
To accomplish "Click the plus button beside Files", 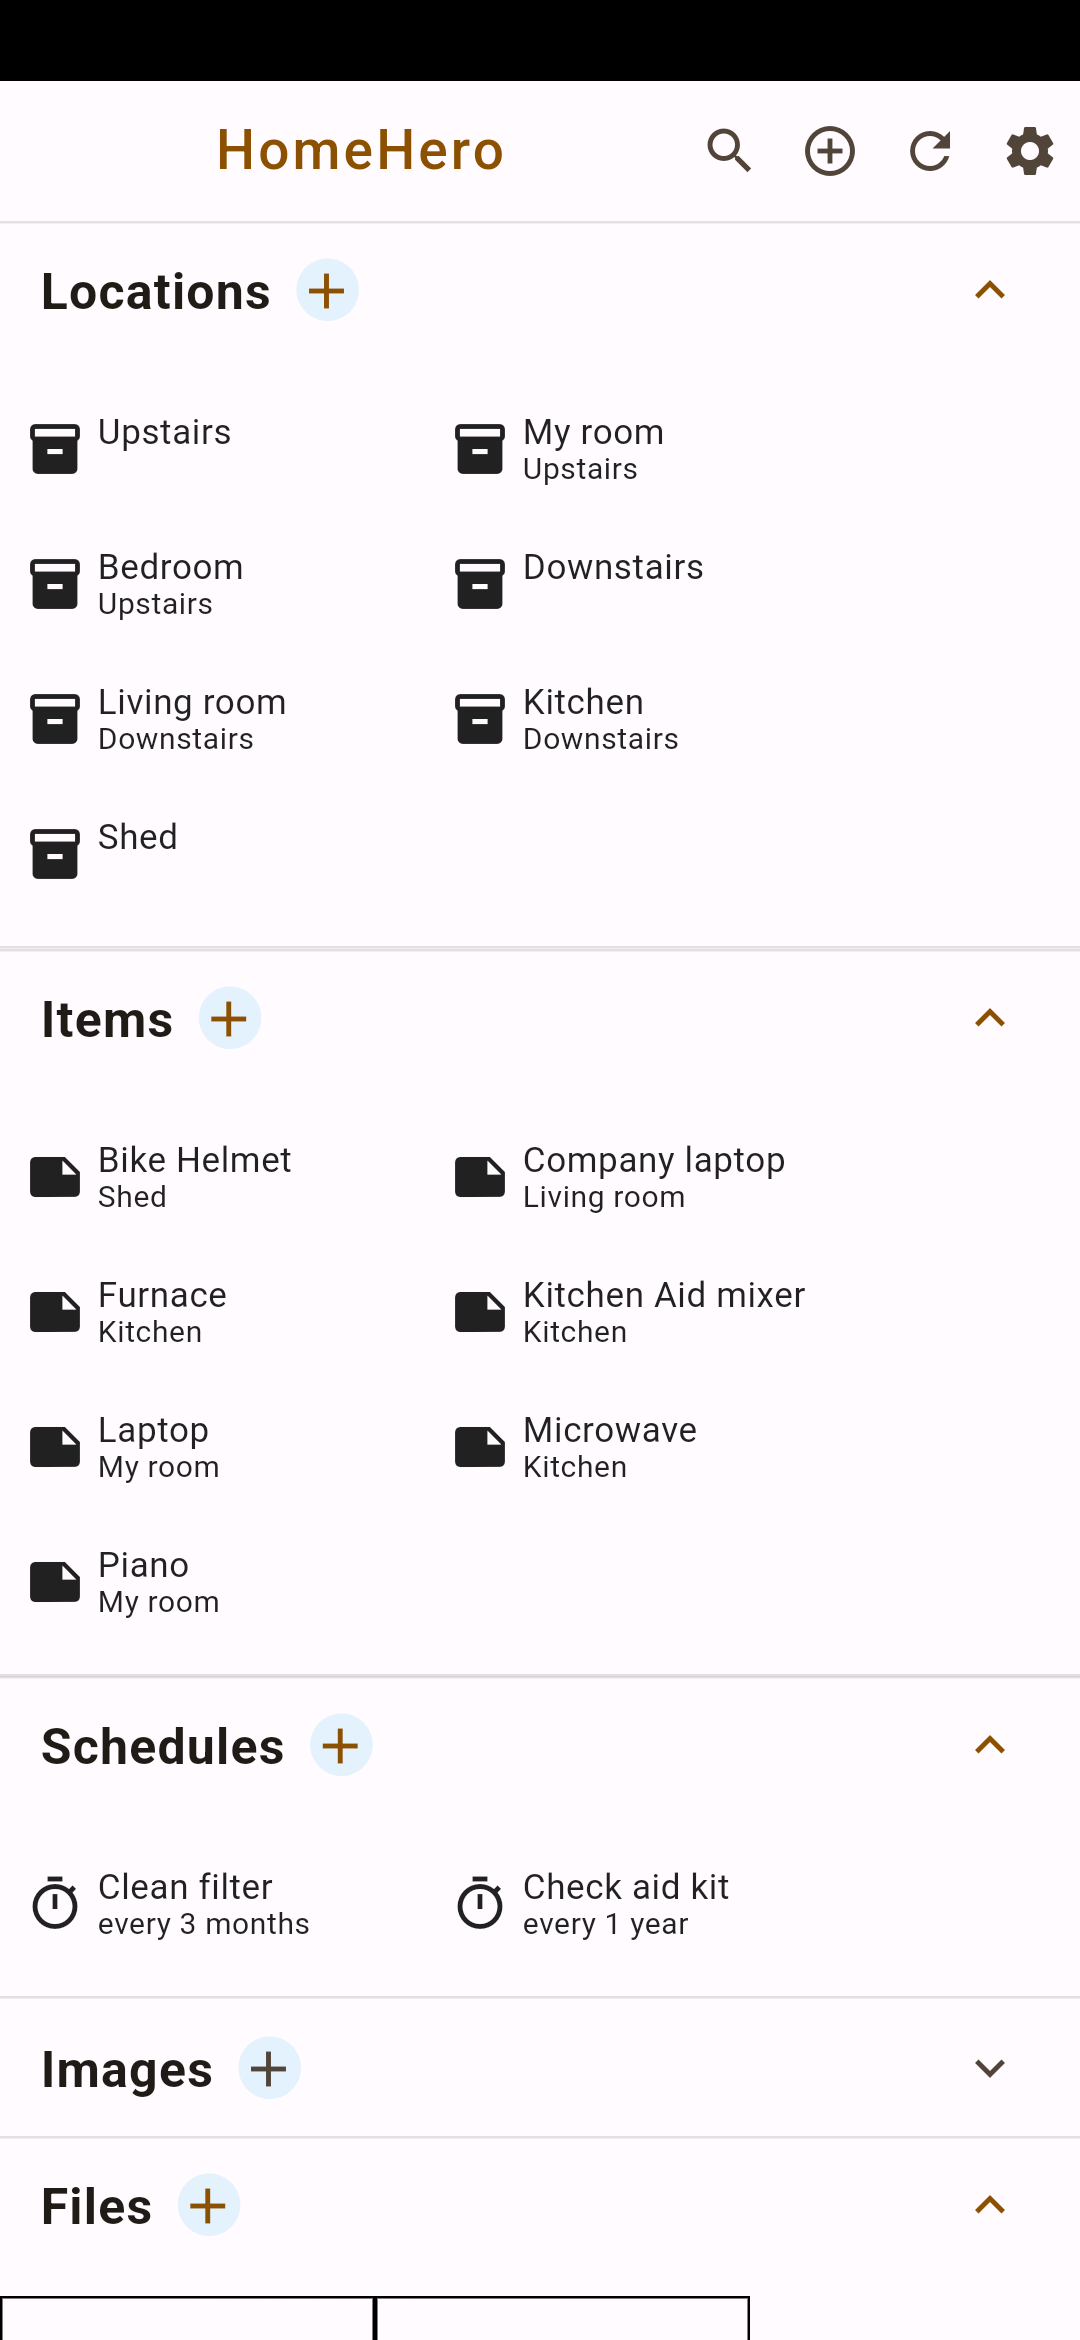I will coord(208,2204).
